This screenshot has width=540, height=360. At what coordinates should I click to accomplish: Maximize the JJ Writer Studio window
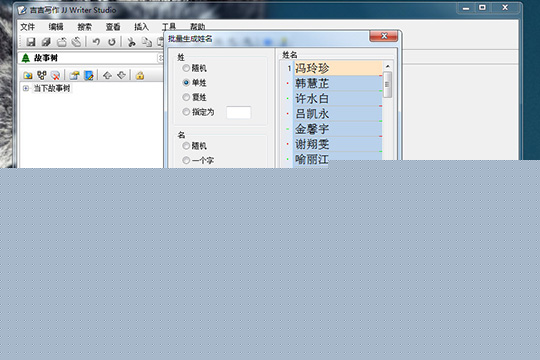tap(482, 8)
